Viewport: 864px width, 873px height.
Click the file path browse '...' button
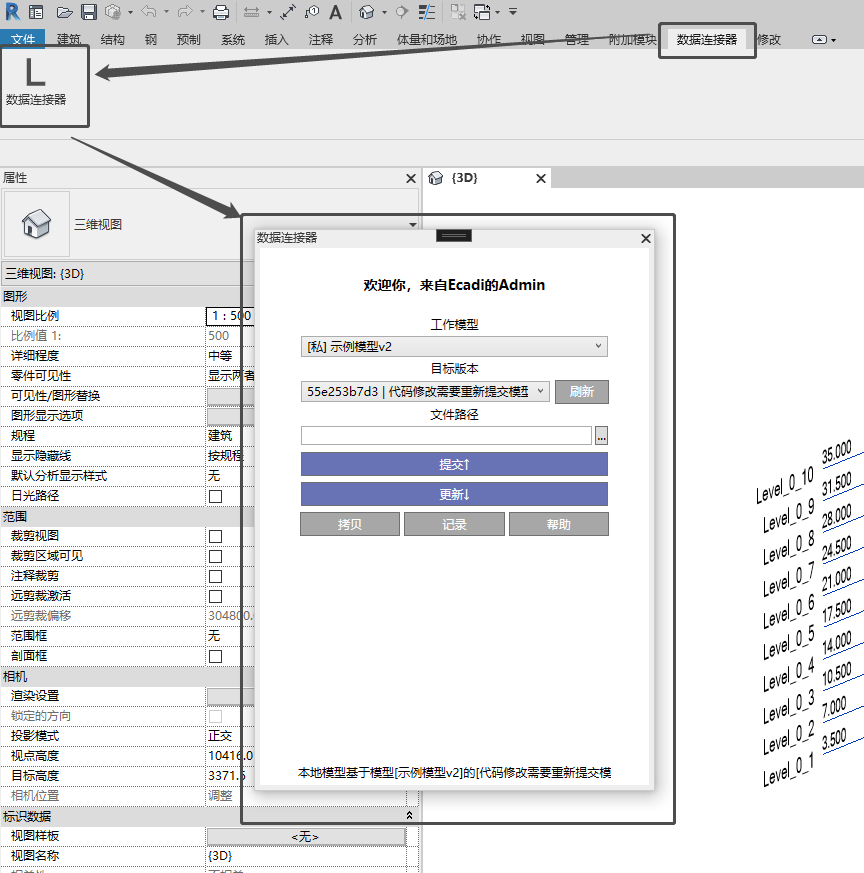(x=601, y=436)
